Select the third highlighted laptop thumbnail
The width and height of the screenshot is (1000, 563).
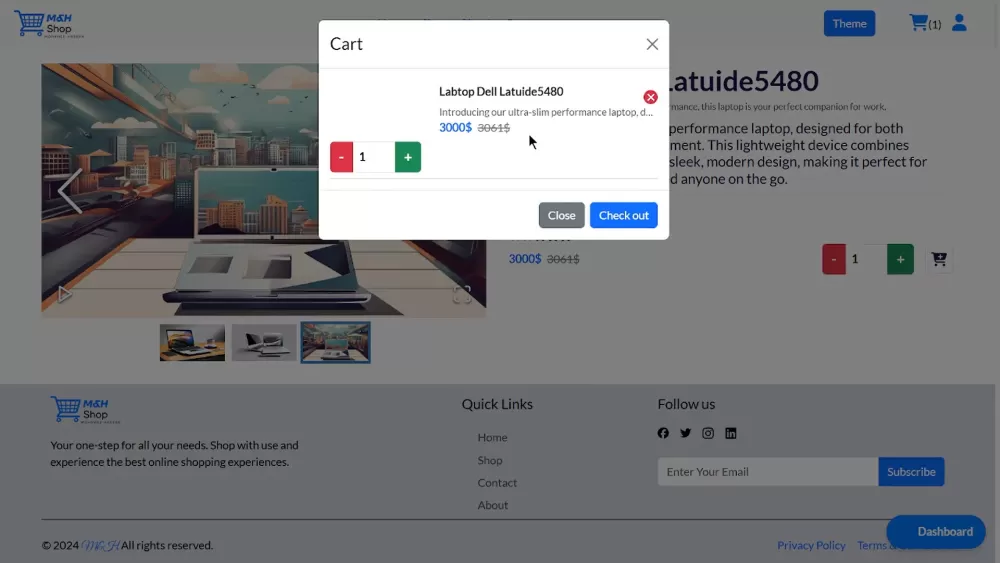(x=335, y=342)
